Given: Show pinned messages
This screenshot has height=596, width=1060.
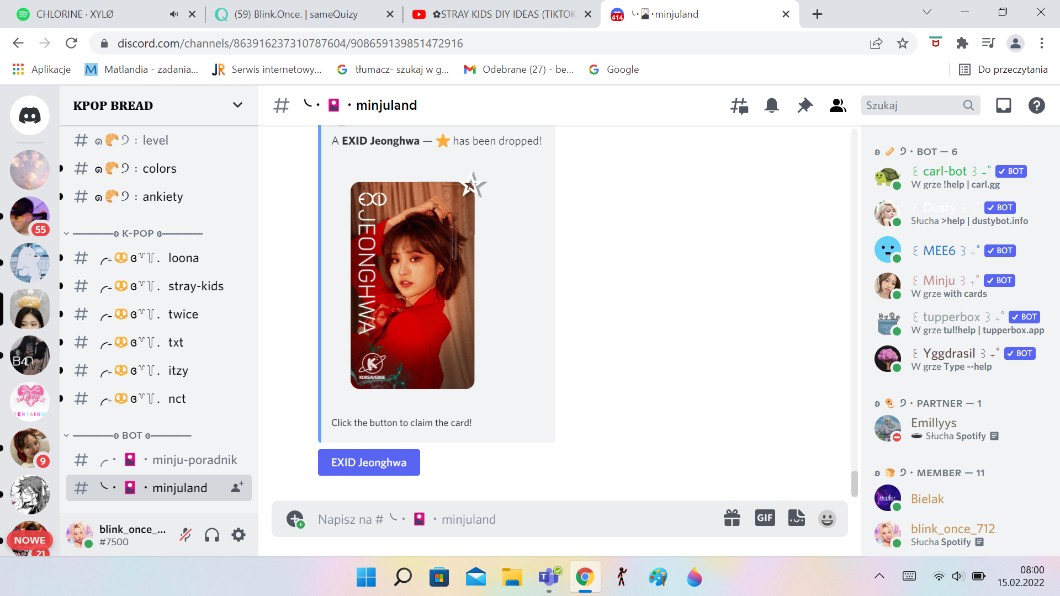Looking at the screenshot, I should pyautogui.click(x=805, y=105).
